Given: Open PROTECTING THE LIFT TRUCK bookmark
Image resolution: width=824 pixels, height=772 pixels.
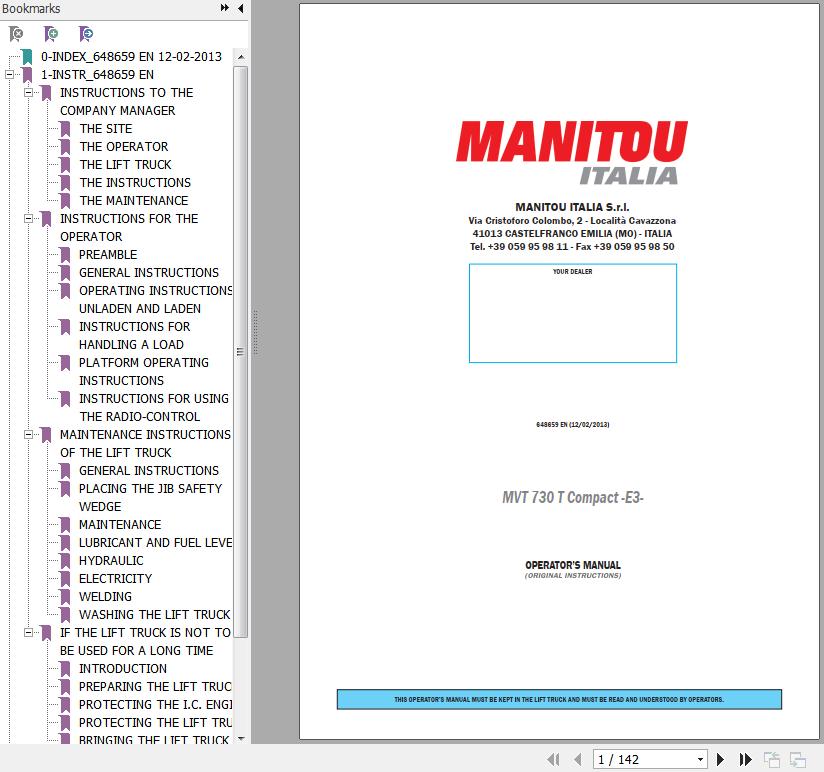Looking at the screenshot, I should click(x=155, y=723).
